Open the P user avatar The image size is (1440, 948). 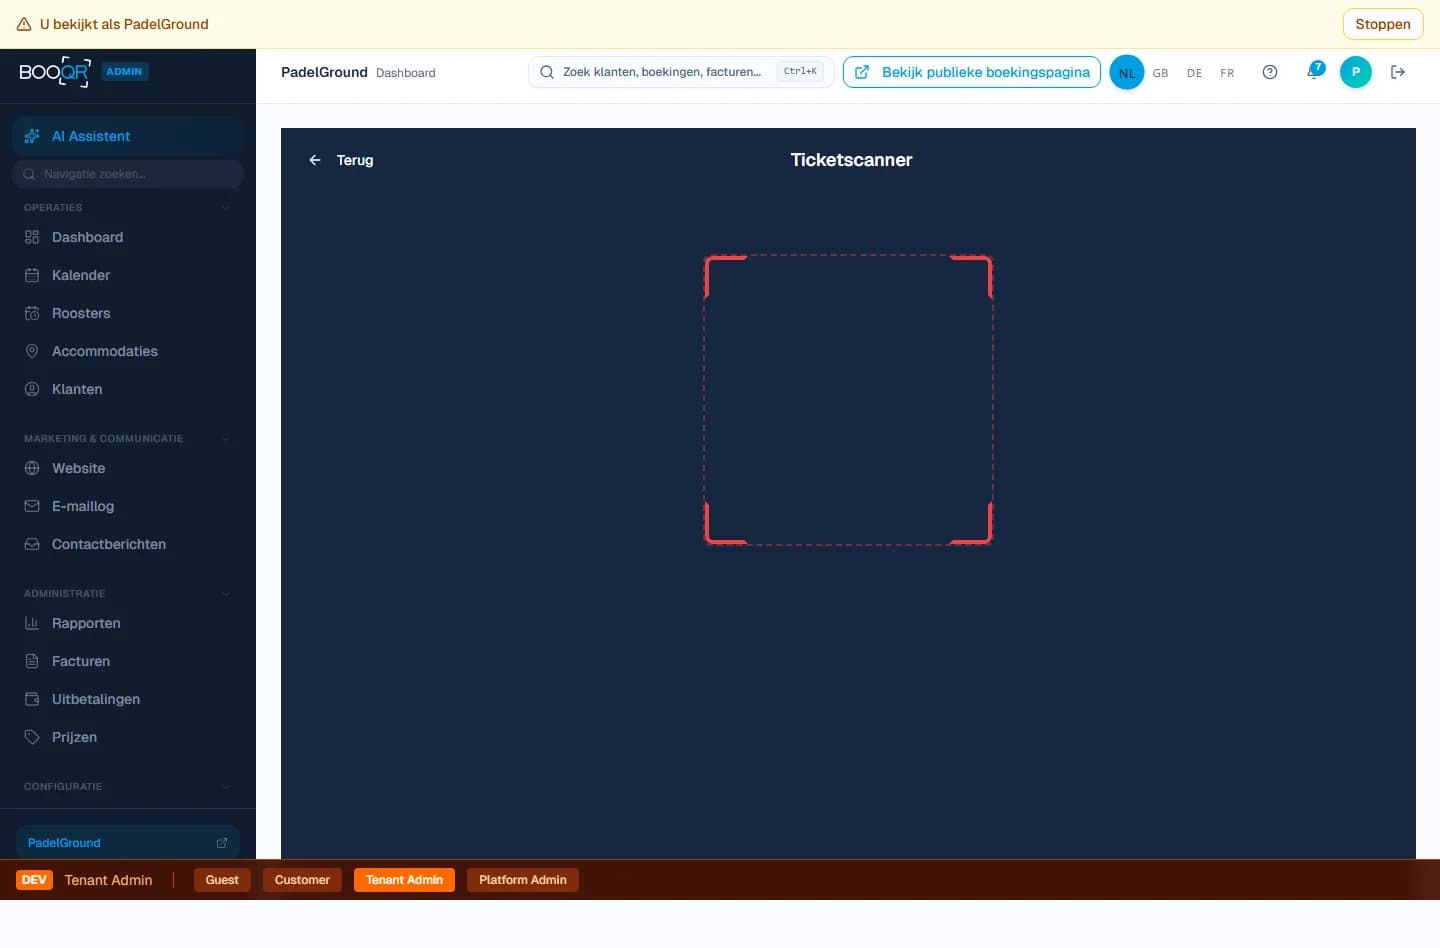[x=1355, y=72]
